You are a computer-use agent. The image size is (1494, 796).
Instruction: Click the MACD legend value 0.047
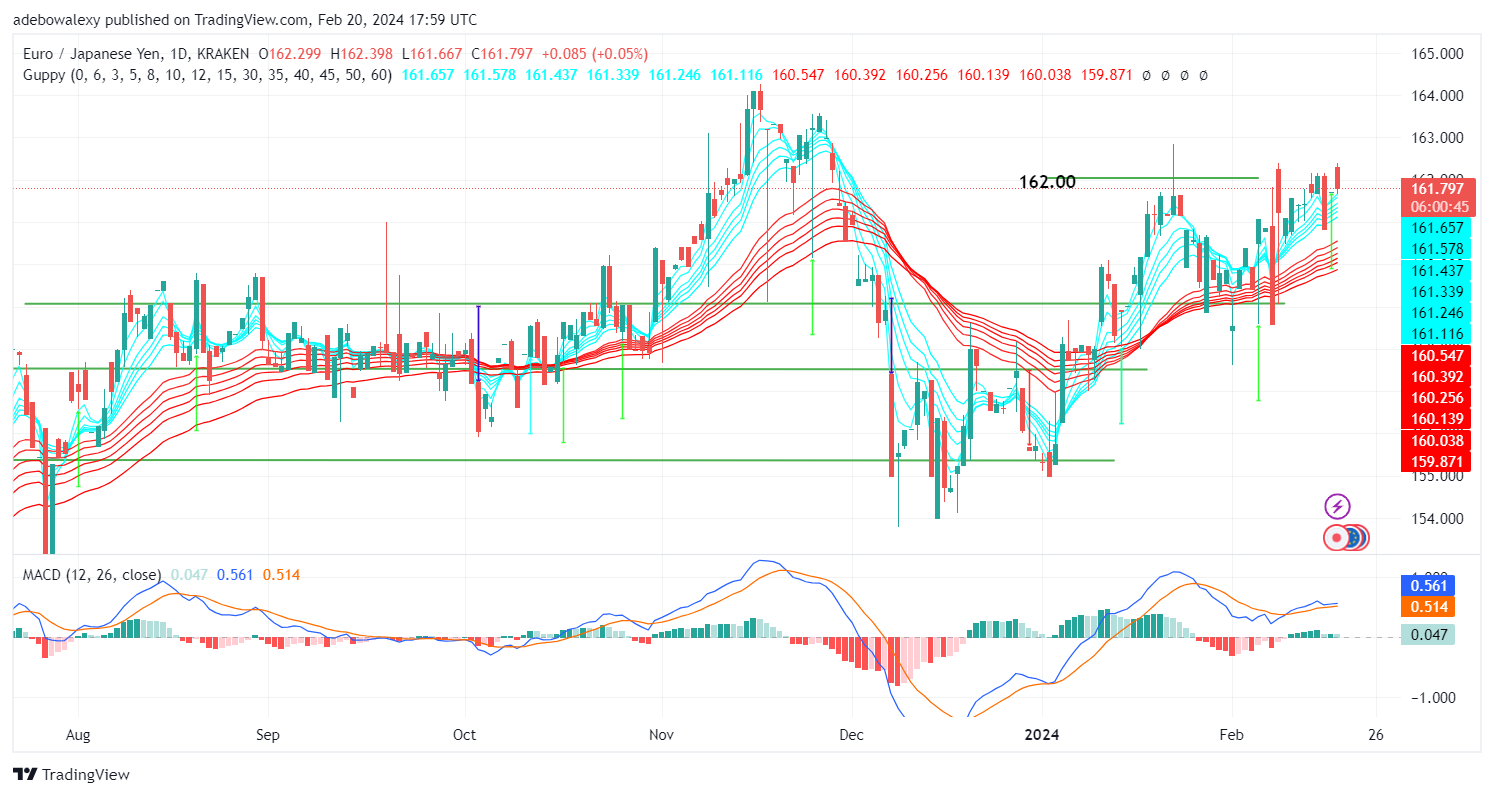click(x=189, y=575)
